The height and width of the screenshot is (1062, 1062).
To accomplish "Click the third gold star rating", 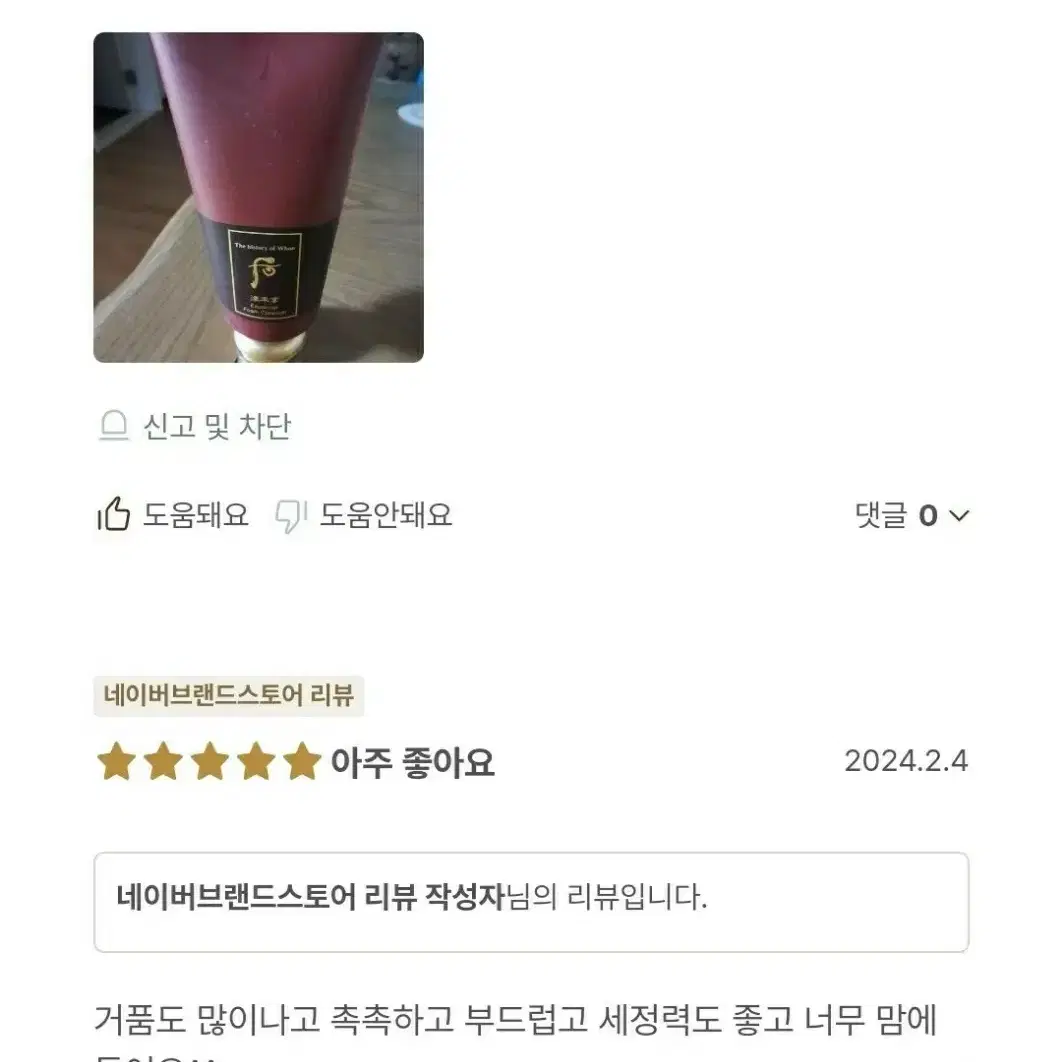I will pyautogui.click(x=210, y=761).
